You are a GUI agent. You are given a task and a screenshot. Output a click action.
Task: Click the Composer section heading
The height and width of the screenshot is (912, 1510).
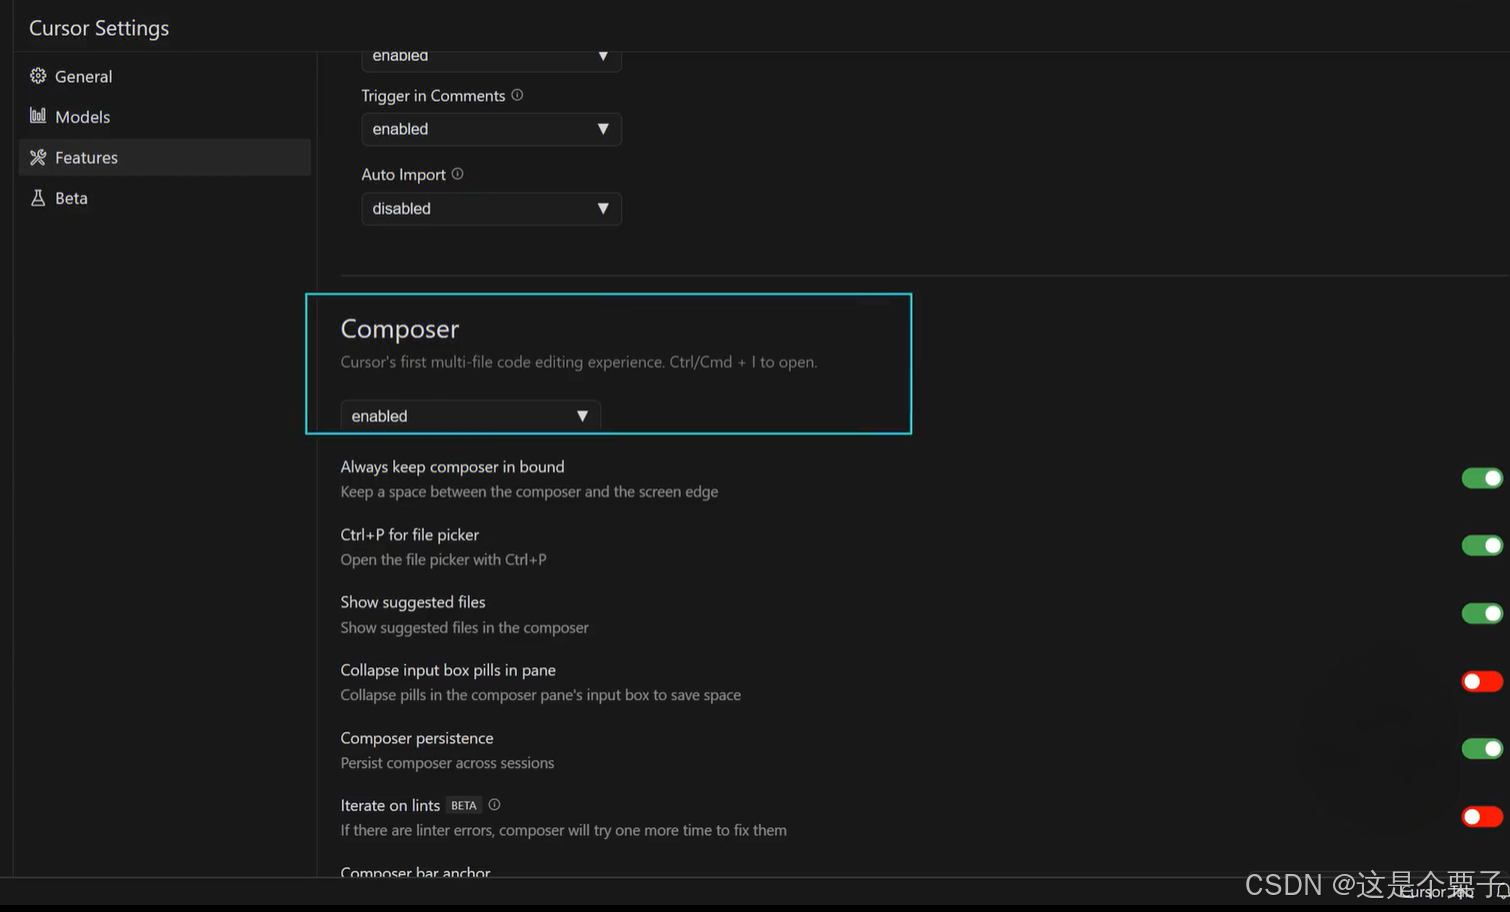pos(400,329)
